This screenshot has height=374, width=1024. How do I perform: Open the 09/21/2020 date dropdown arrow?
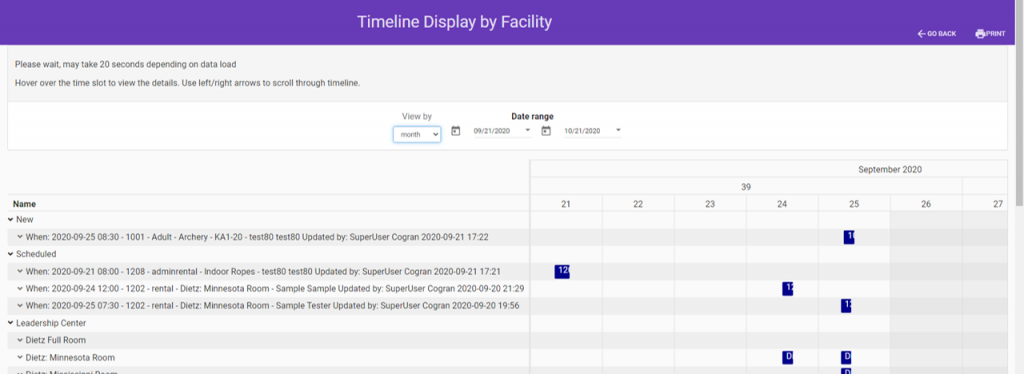click(528, 130)
